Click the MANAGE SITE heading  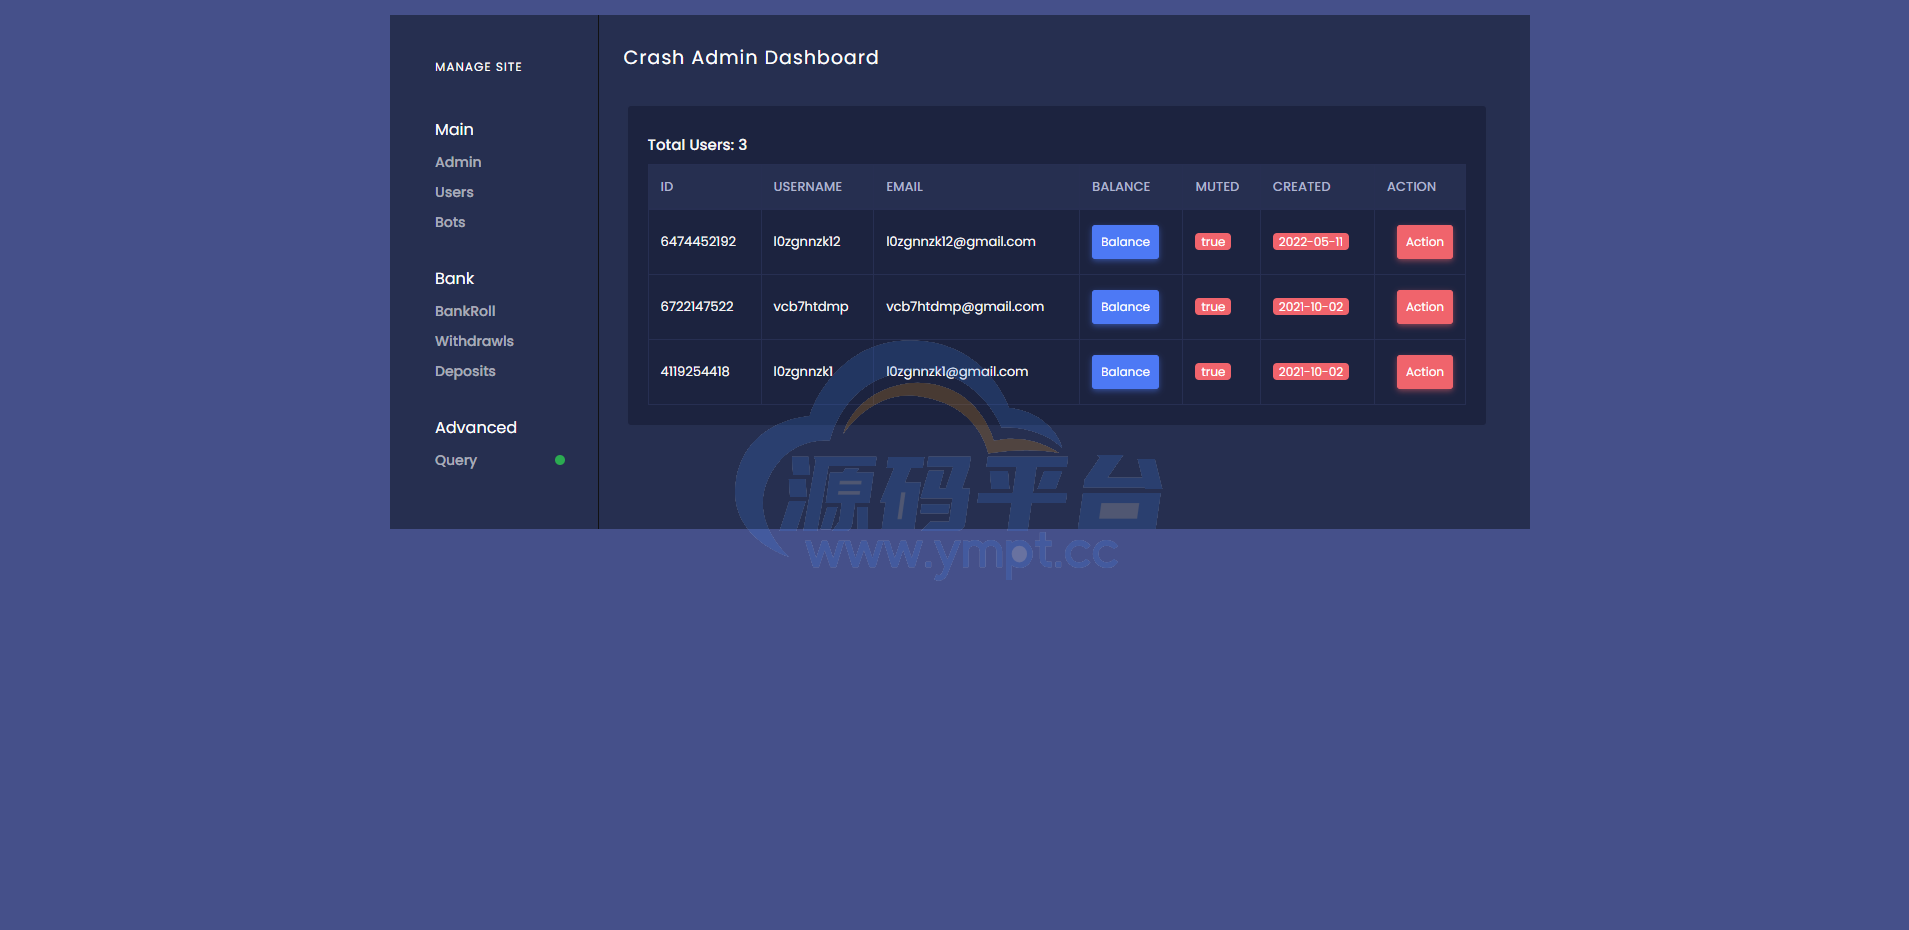pos(478,67)
